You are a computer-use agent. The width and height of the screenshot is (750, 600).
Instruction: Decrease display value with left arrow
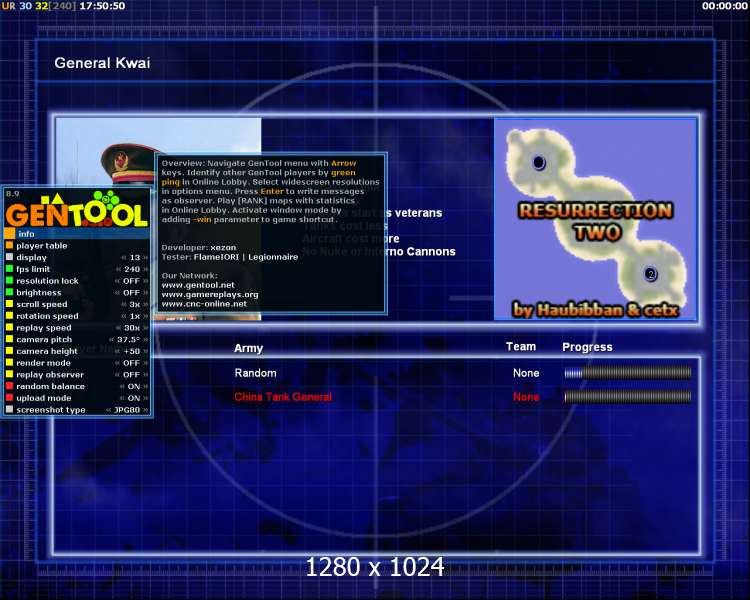(x=123, y=257)
